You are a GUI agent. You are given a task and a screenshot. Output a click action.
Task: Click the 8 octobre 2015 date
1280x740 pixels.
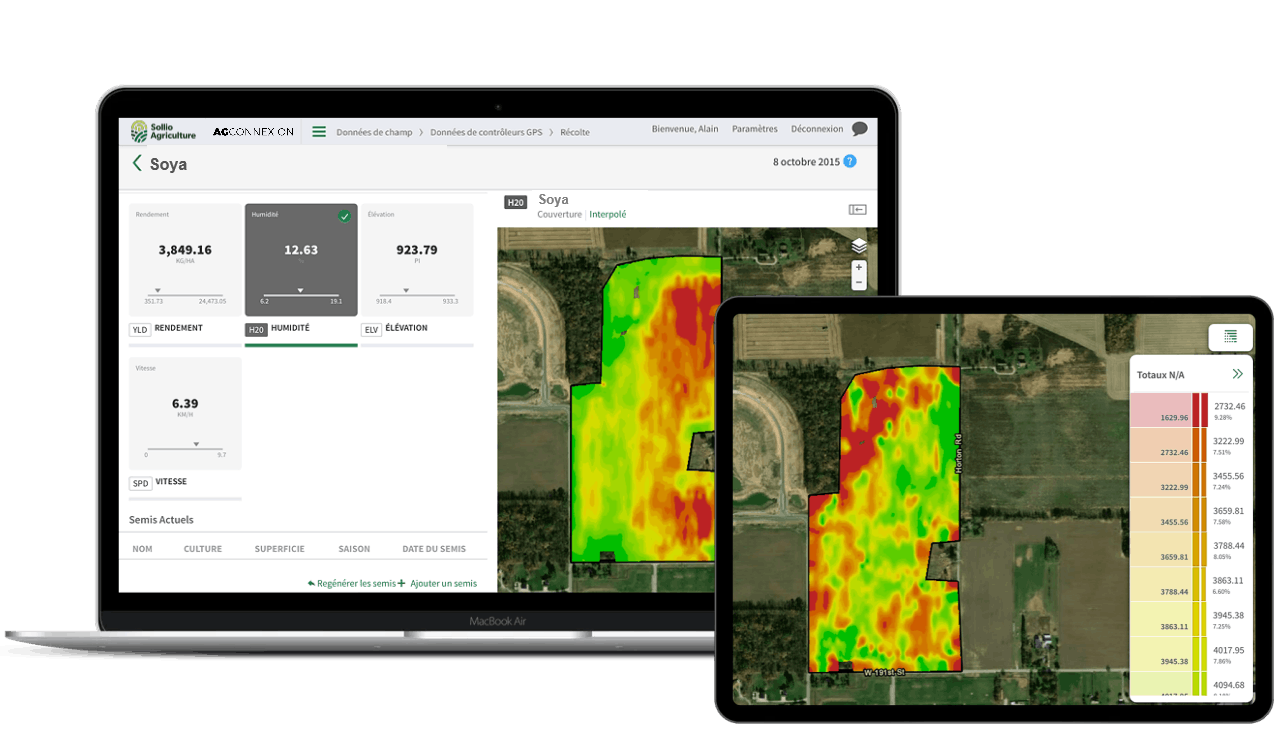[806, 162]
